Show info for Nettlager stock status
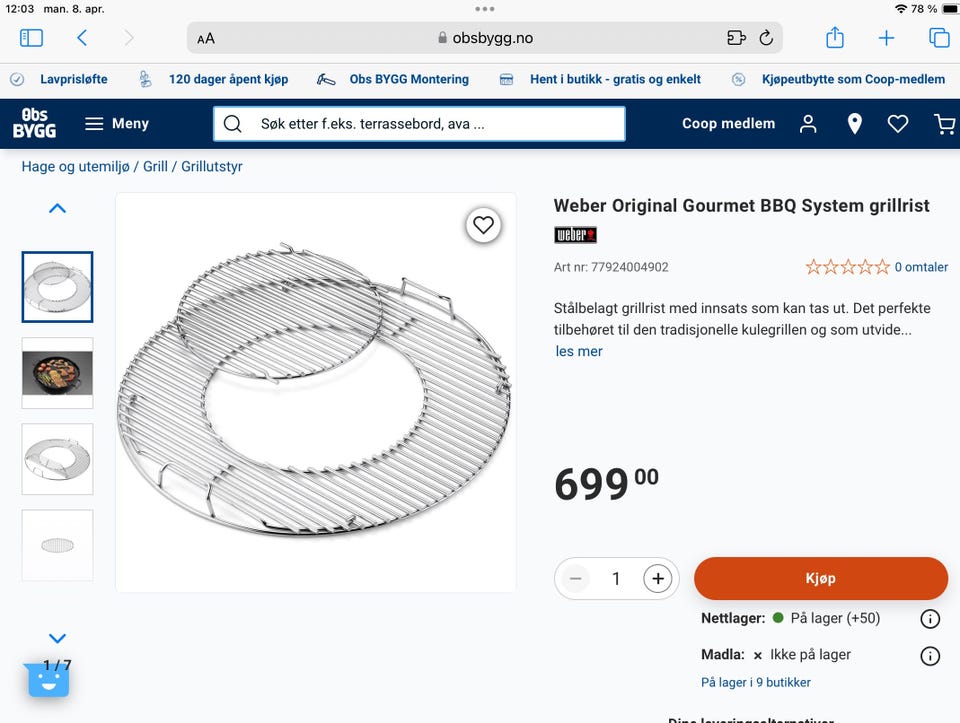This screenshot has height=723, width=960. pyautogui.click(x=929, y=619)
